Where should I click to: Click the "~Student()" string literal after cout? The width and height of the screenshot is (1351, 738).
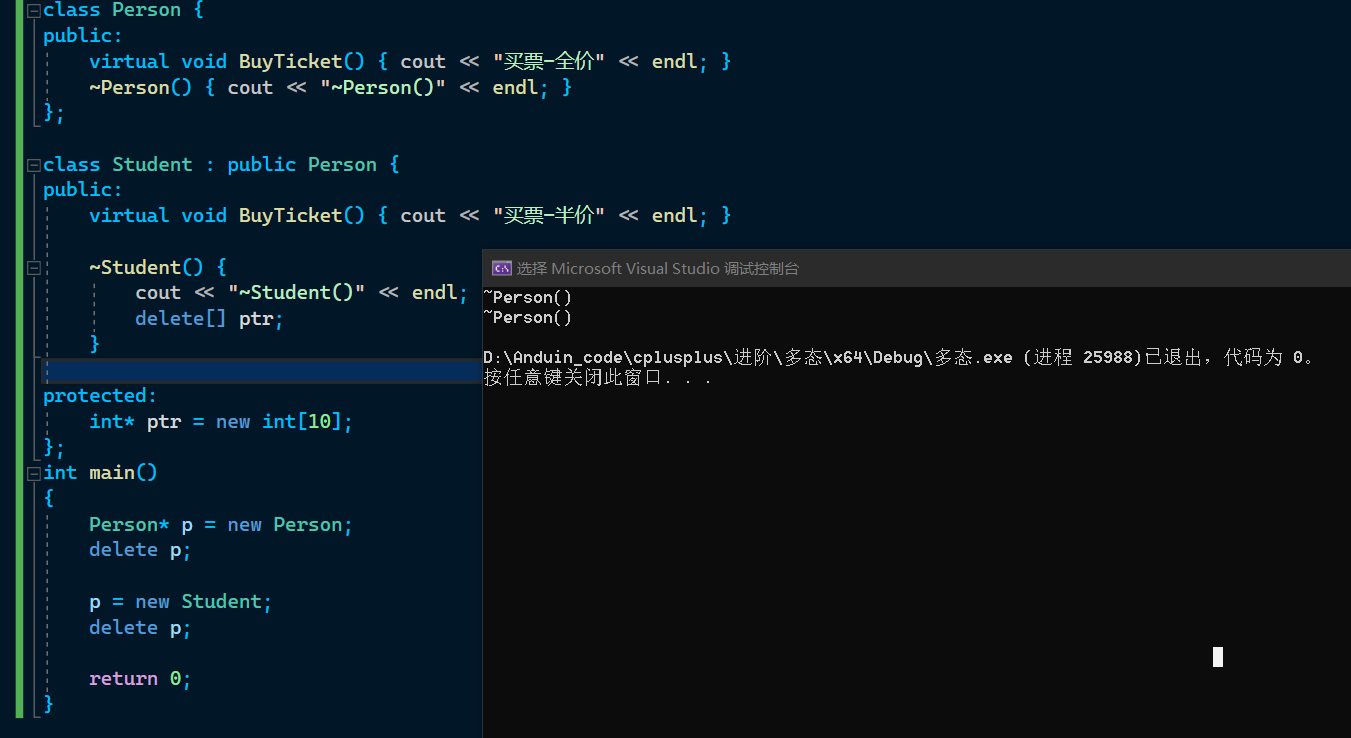coord(298,292)
